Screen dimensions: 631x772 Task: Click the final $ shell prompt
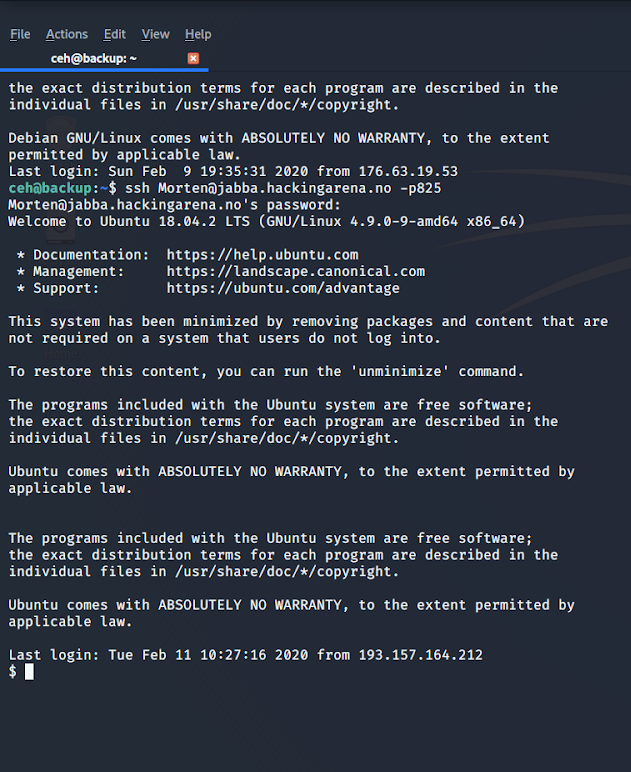pos(12,672)
